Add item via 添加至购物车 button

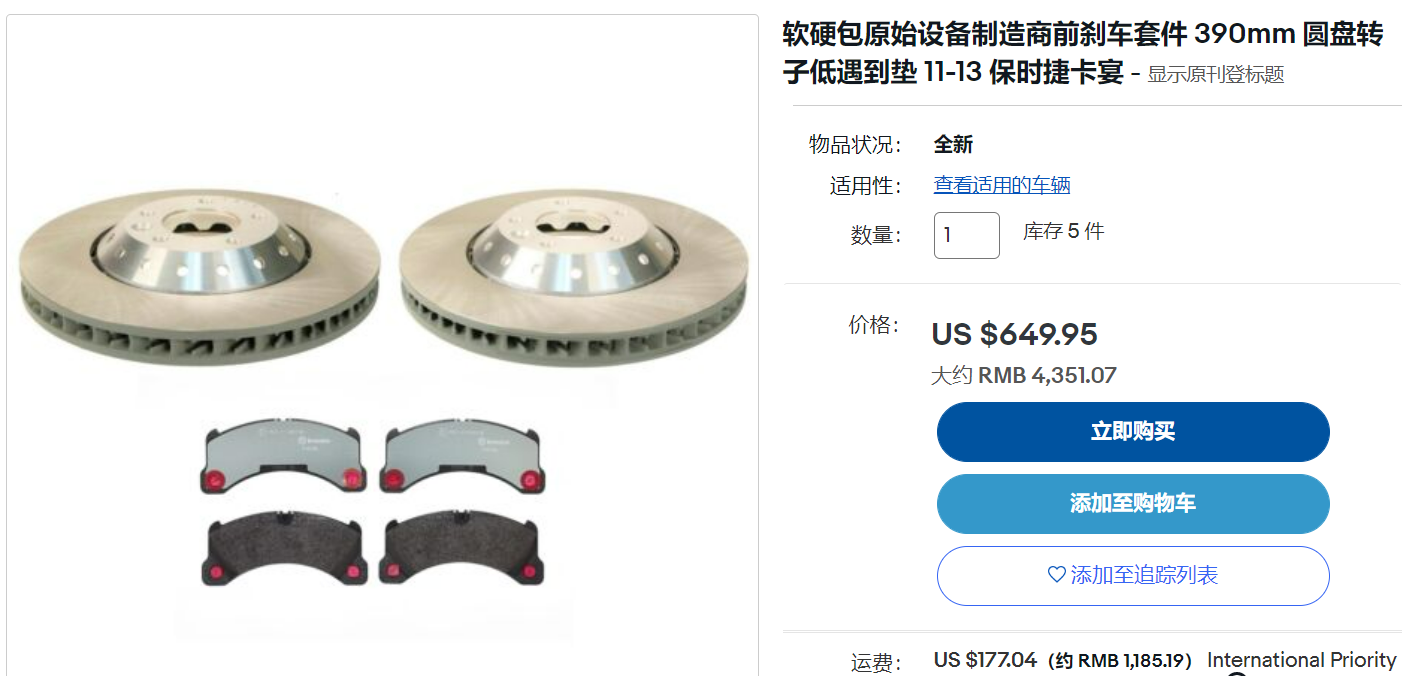point(1133,504)
